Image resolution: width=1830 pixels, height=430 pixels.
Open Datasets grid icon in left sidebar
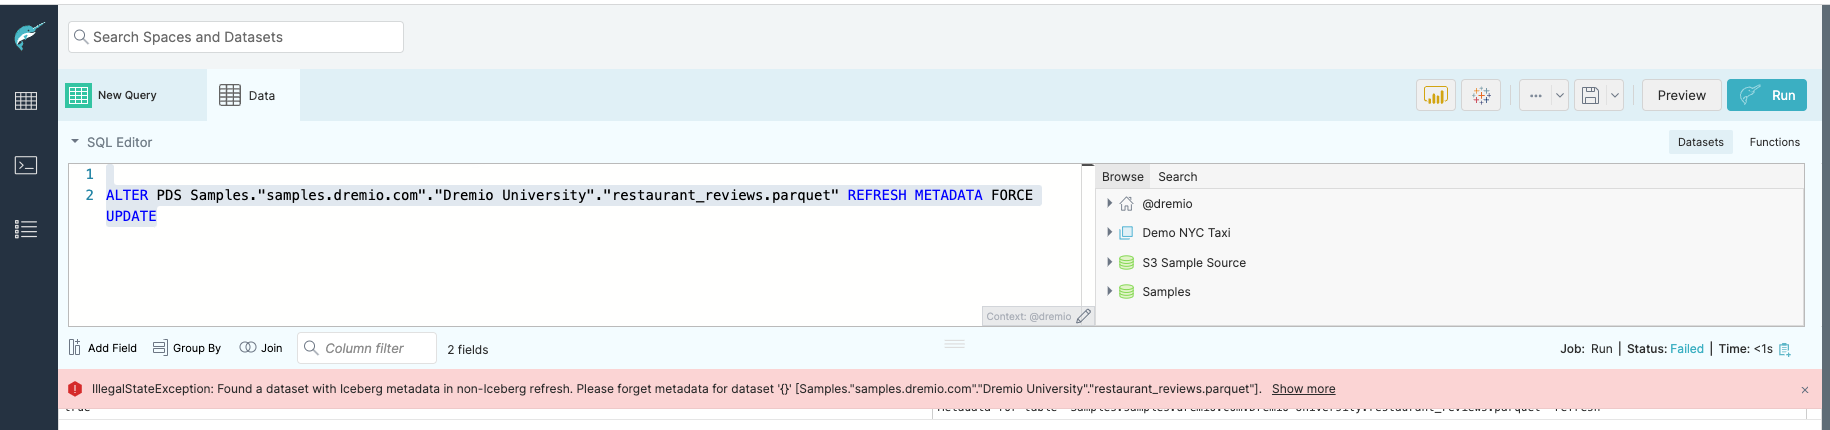[26, 101]
